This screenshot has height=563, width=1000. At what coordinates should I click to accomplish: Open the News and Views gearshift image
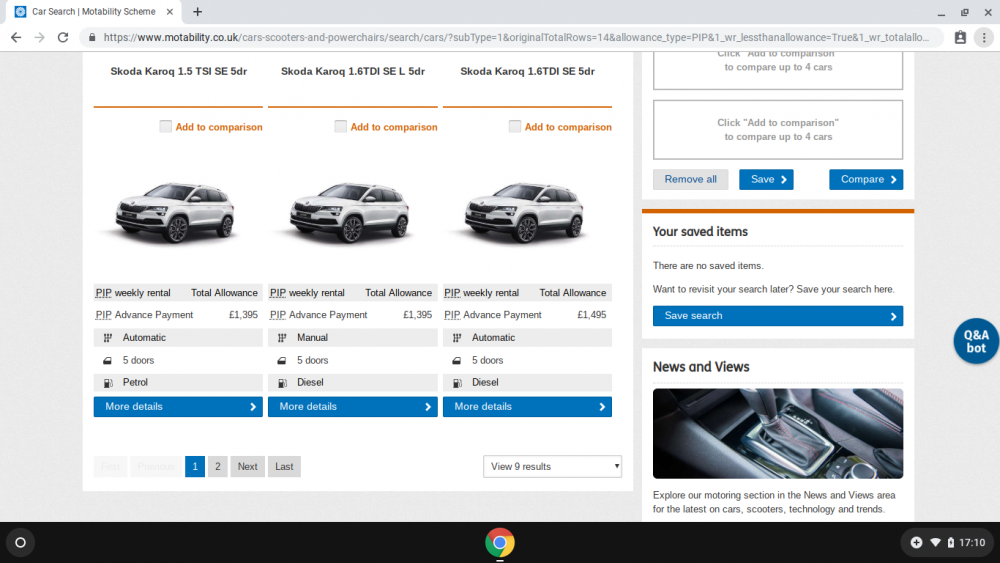[777, 434]
